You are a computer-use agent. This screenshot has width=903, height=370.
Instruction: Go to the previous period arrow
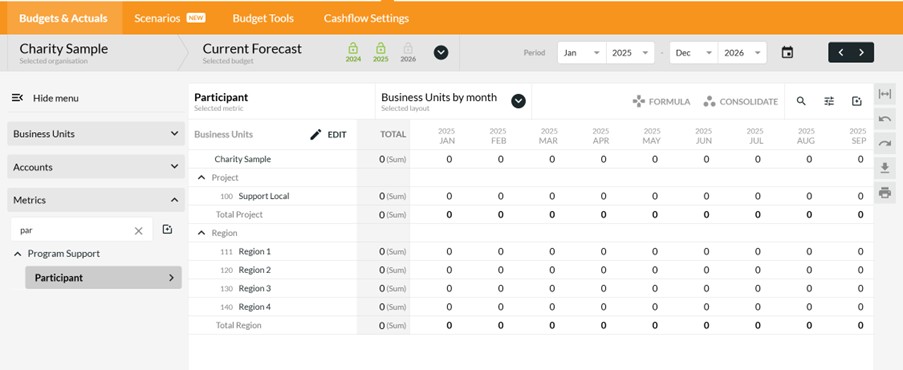point(841,52)
